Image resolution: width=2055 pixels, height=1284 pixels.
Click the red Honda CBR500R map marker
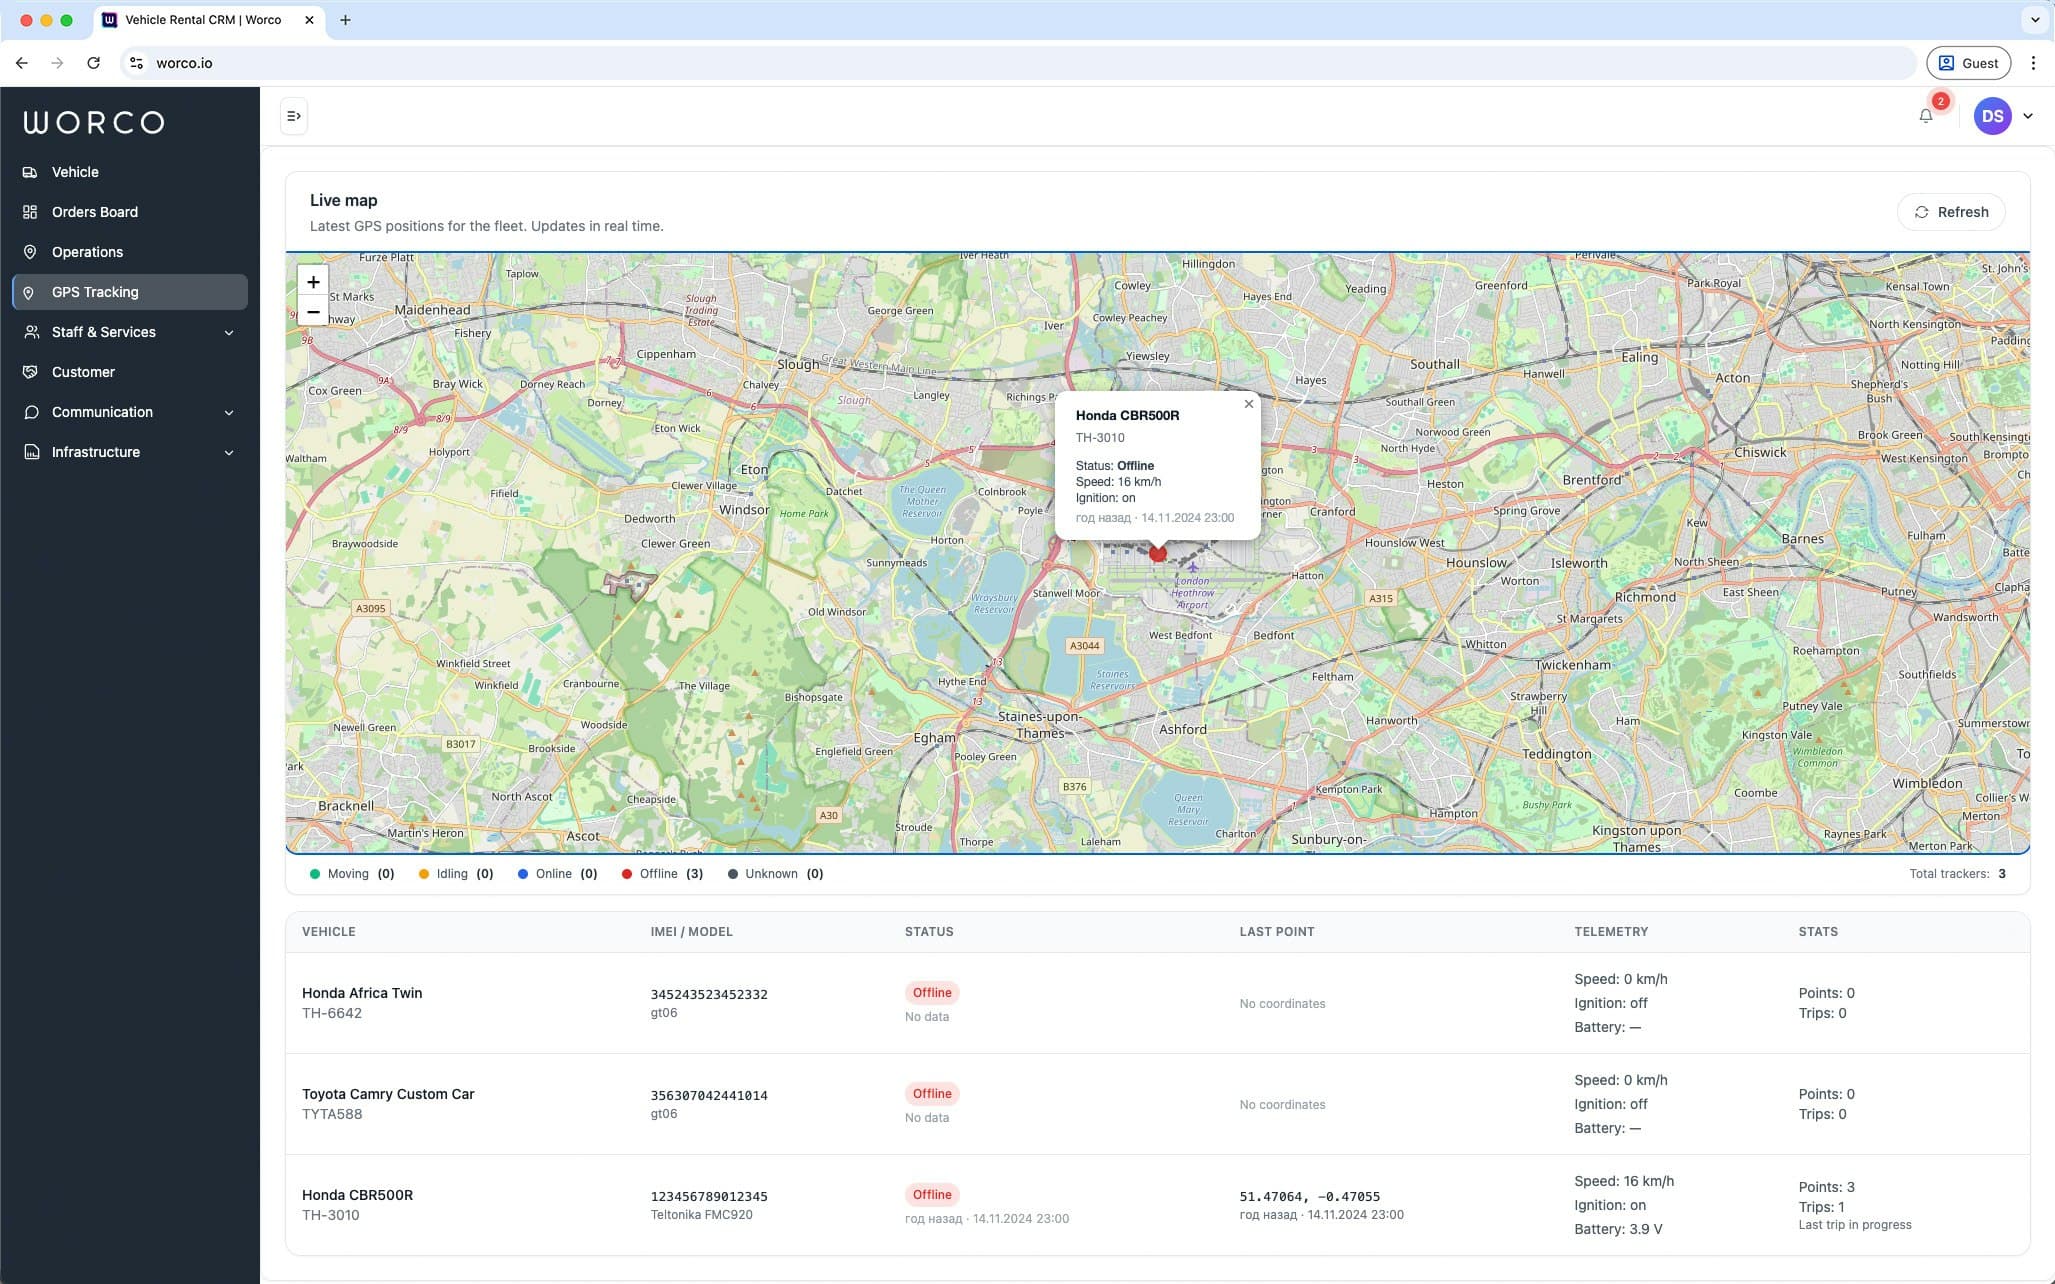pyautogui.click(x=1157, y=553)
